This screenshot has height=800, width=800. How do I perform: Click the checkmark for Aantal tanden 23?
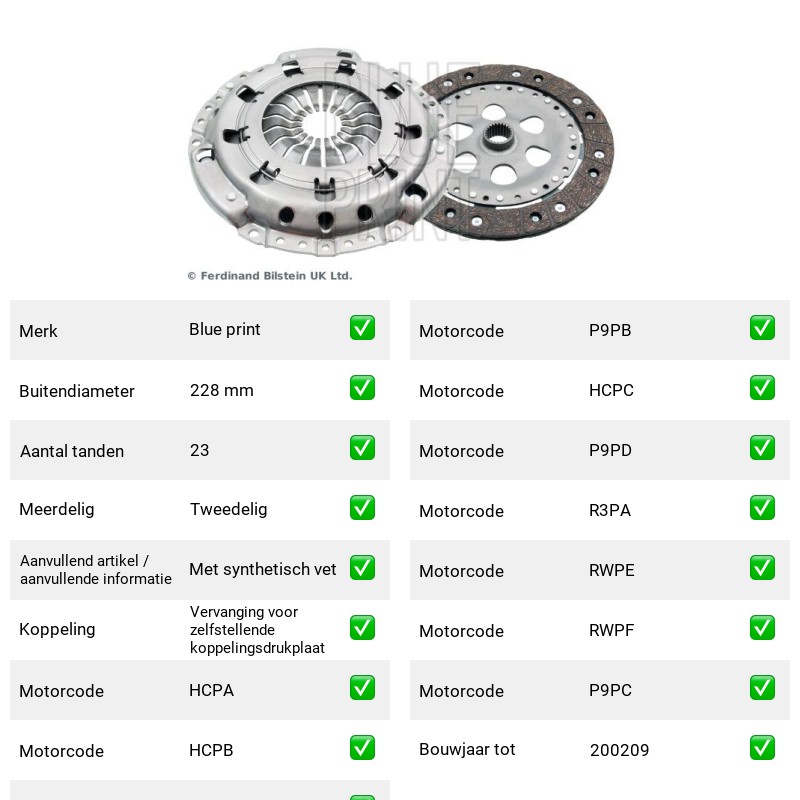362,448
